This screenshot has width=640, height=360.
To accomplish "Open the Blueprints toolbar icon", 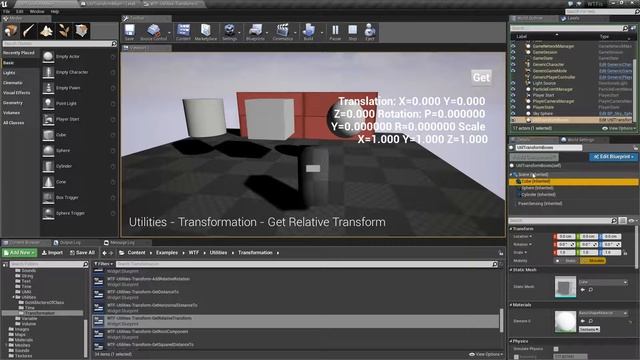I will click(x=255, y=32).
